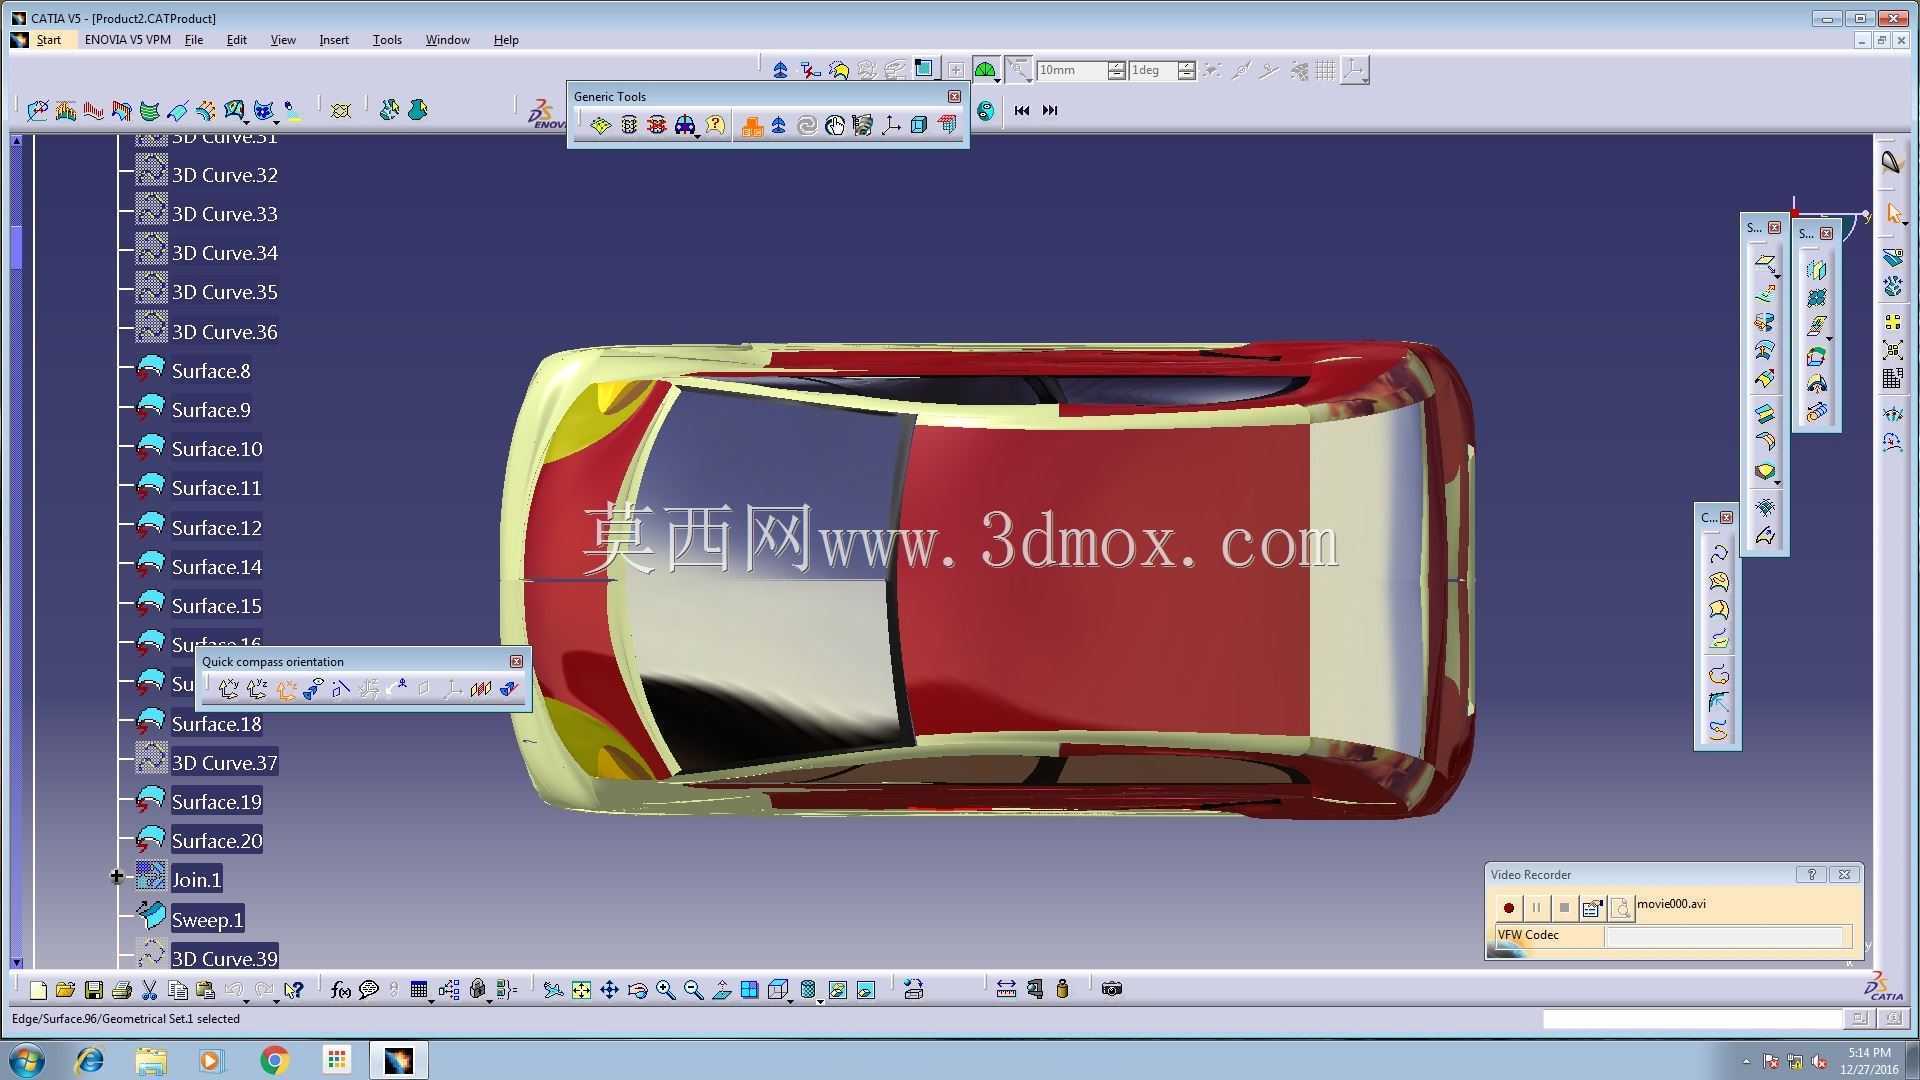Toggle the green protractor snap icon
This screenshot has width=1920, height=1080.
pos(985,70)
